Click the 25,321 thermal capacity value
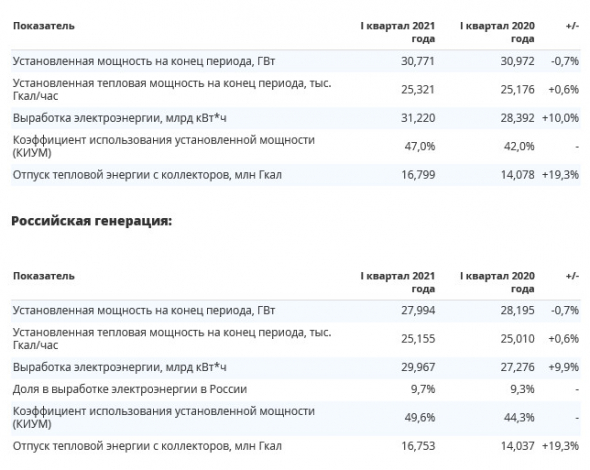 click(418, 90)
